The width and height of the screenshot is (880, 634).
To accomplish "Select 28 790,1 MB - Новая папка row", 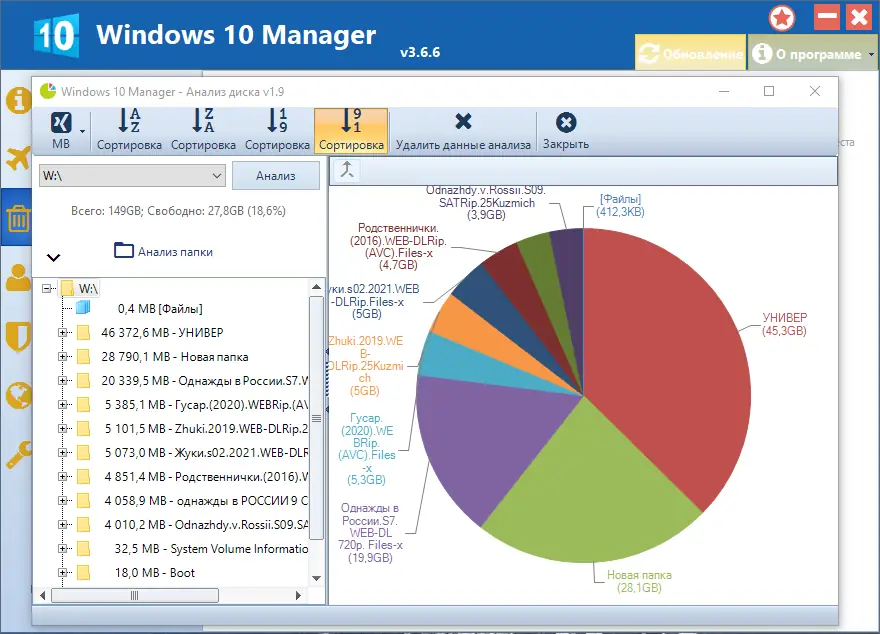I will pos(175,357).
